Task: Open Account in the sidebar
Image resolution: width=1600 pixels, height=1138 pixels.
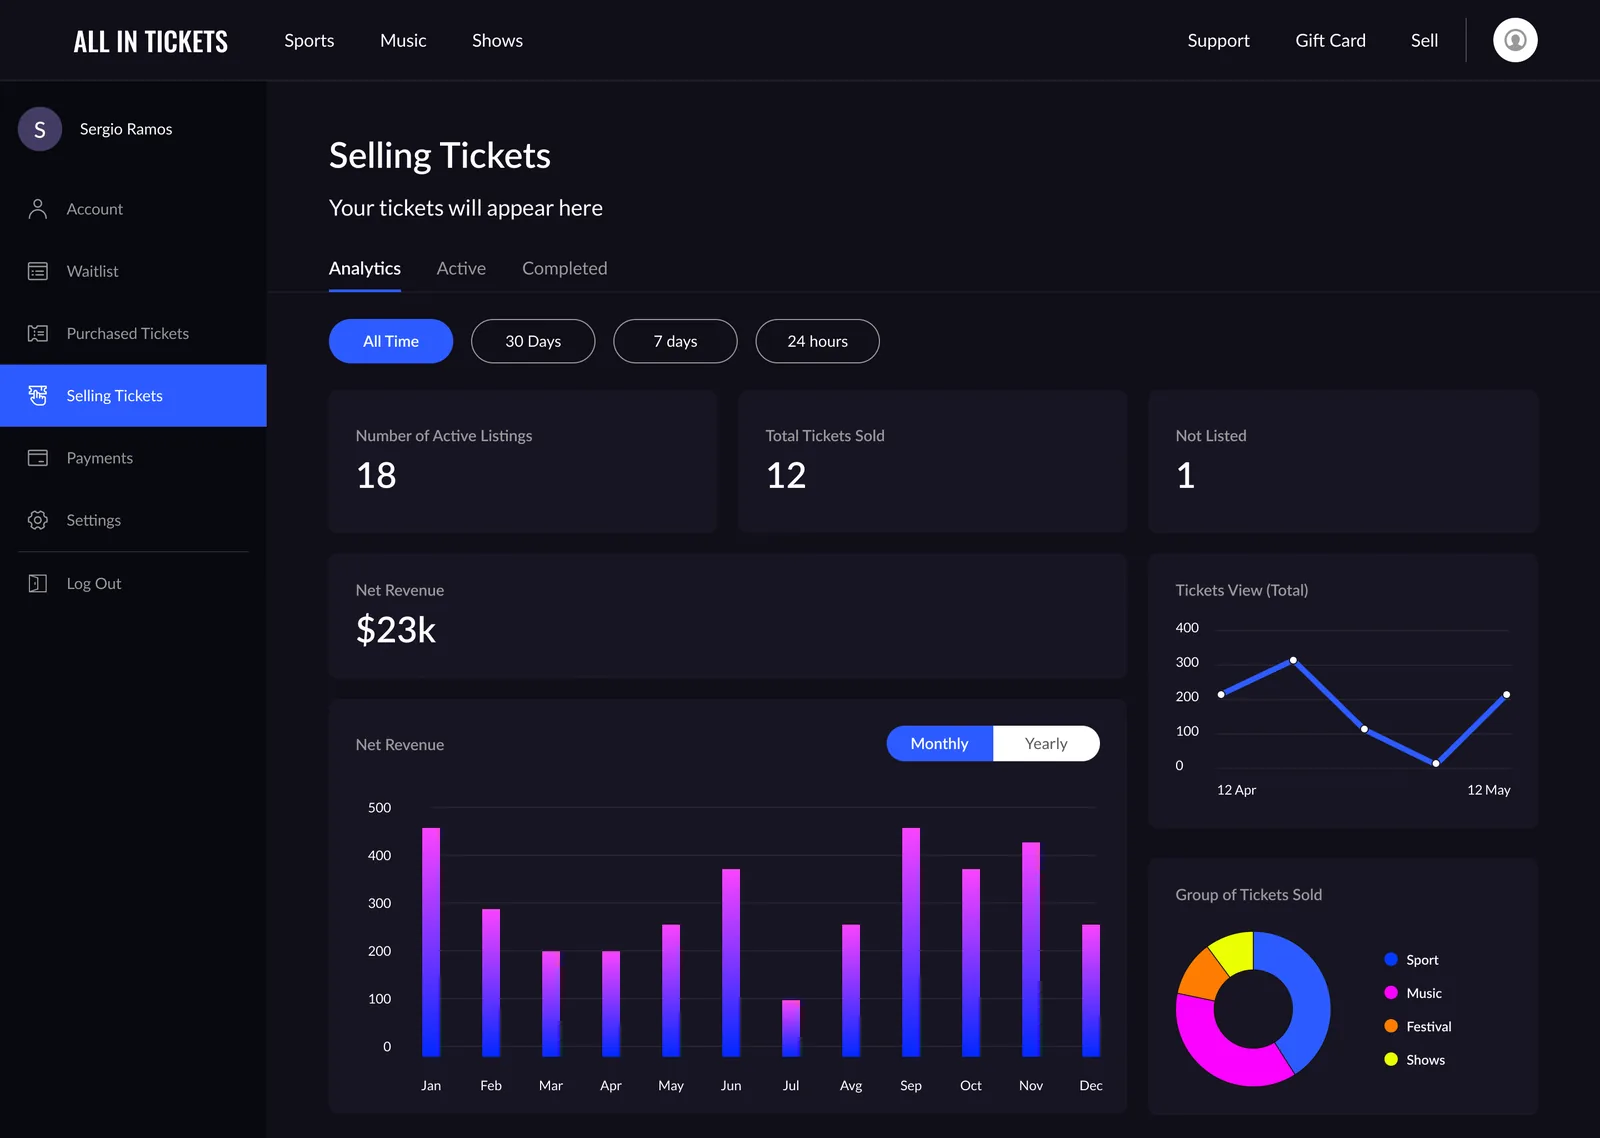Action: (133, 209)
